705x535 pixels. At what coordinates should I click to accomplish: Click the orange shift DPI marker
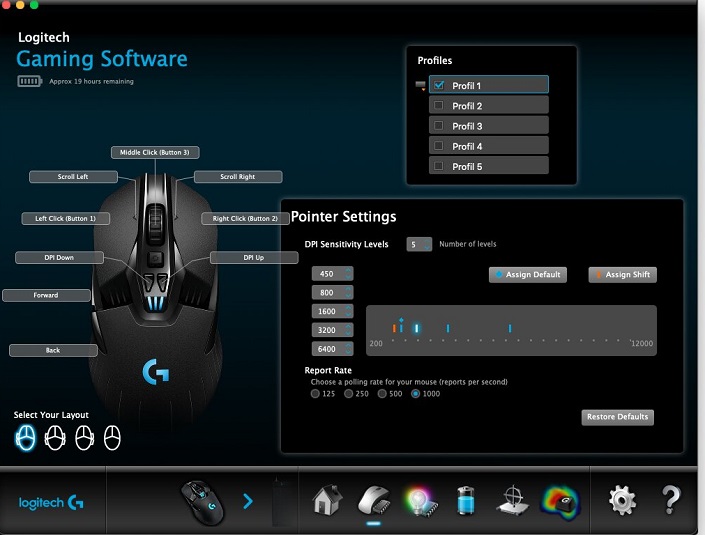tap(394, 329)
